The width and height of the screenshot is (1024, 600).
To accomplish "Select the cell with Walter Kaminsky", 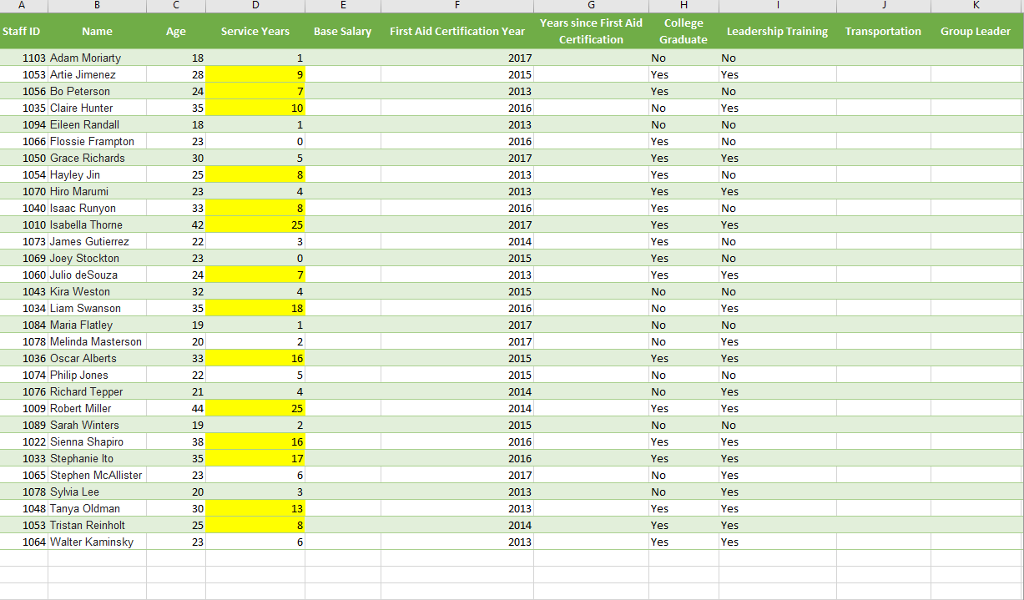I will coord(97,542).
